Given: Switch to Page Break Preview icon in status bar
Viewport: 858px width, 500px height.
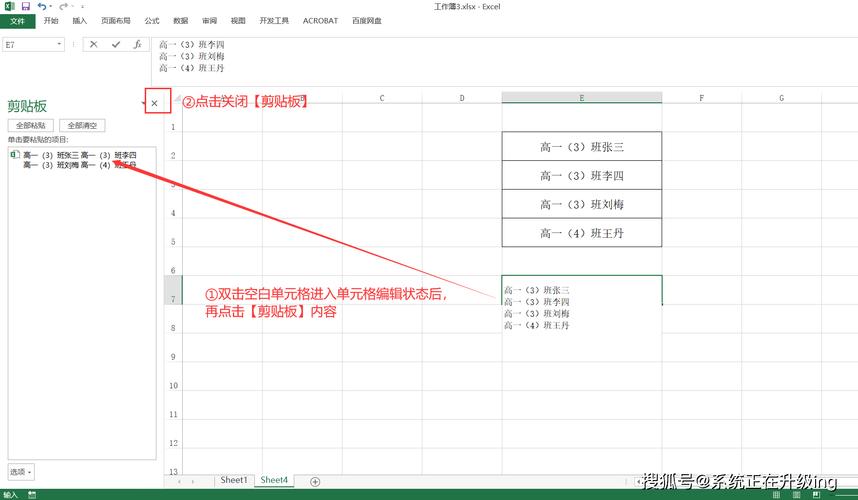Looking at the screenshot, I should click(x=816, y=495).
